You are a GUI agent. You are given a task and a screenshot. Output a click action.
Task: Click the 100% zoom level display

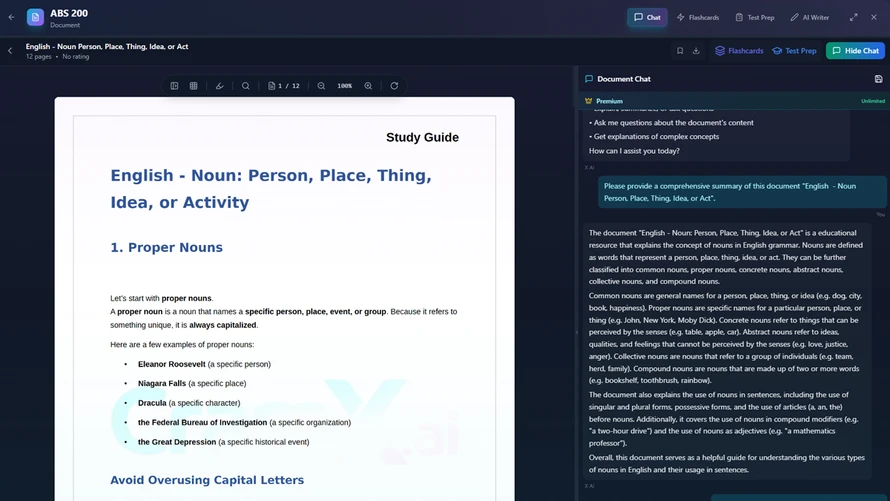click(345, 86)
